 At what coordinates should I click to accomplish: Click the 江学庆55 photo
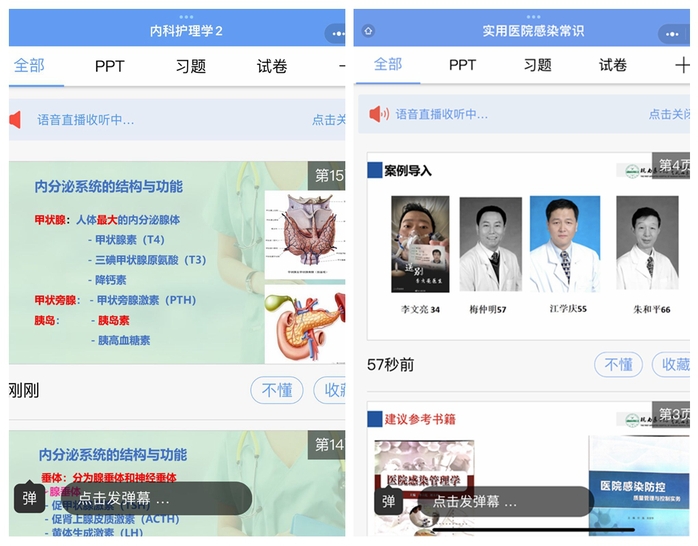[x=565, y=244]
